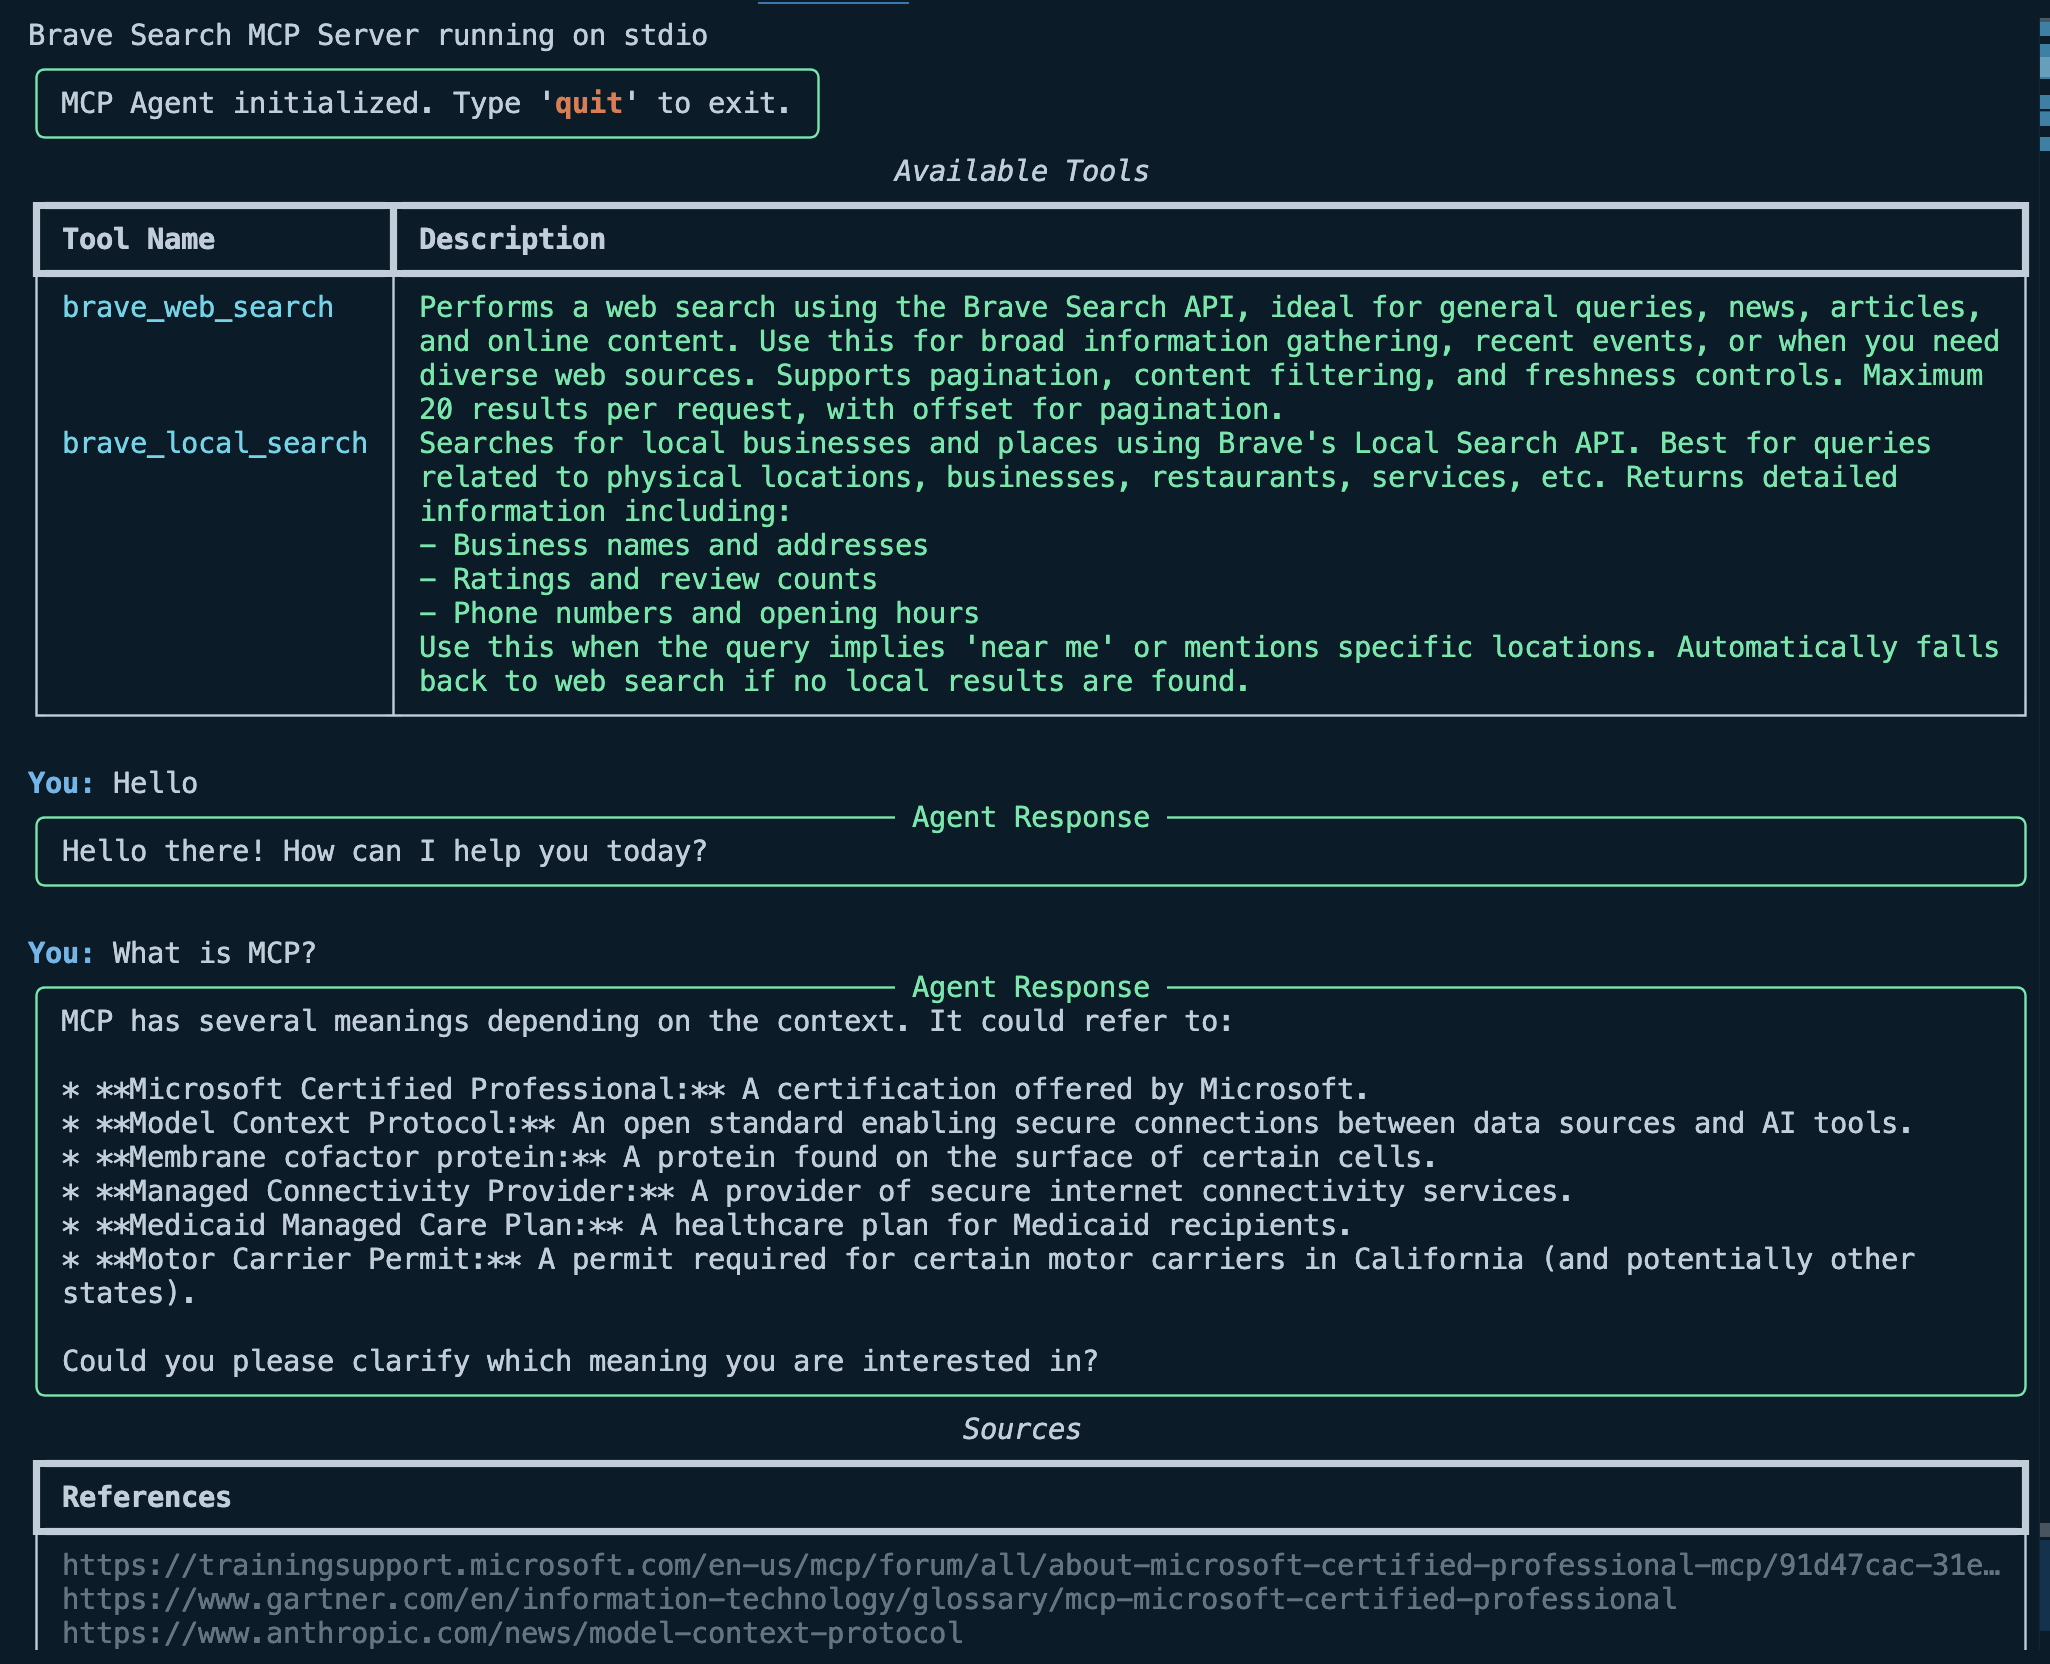The image size is (2050, 1664).
Task: Click the orange 'quit' keyword
Action: pos(588,103)
